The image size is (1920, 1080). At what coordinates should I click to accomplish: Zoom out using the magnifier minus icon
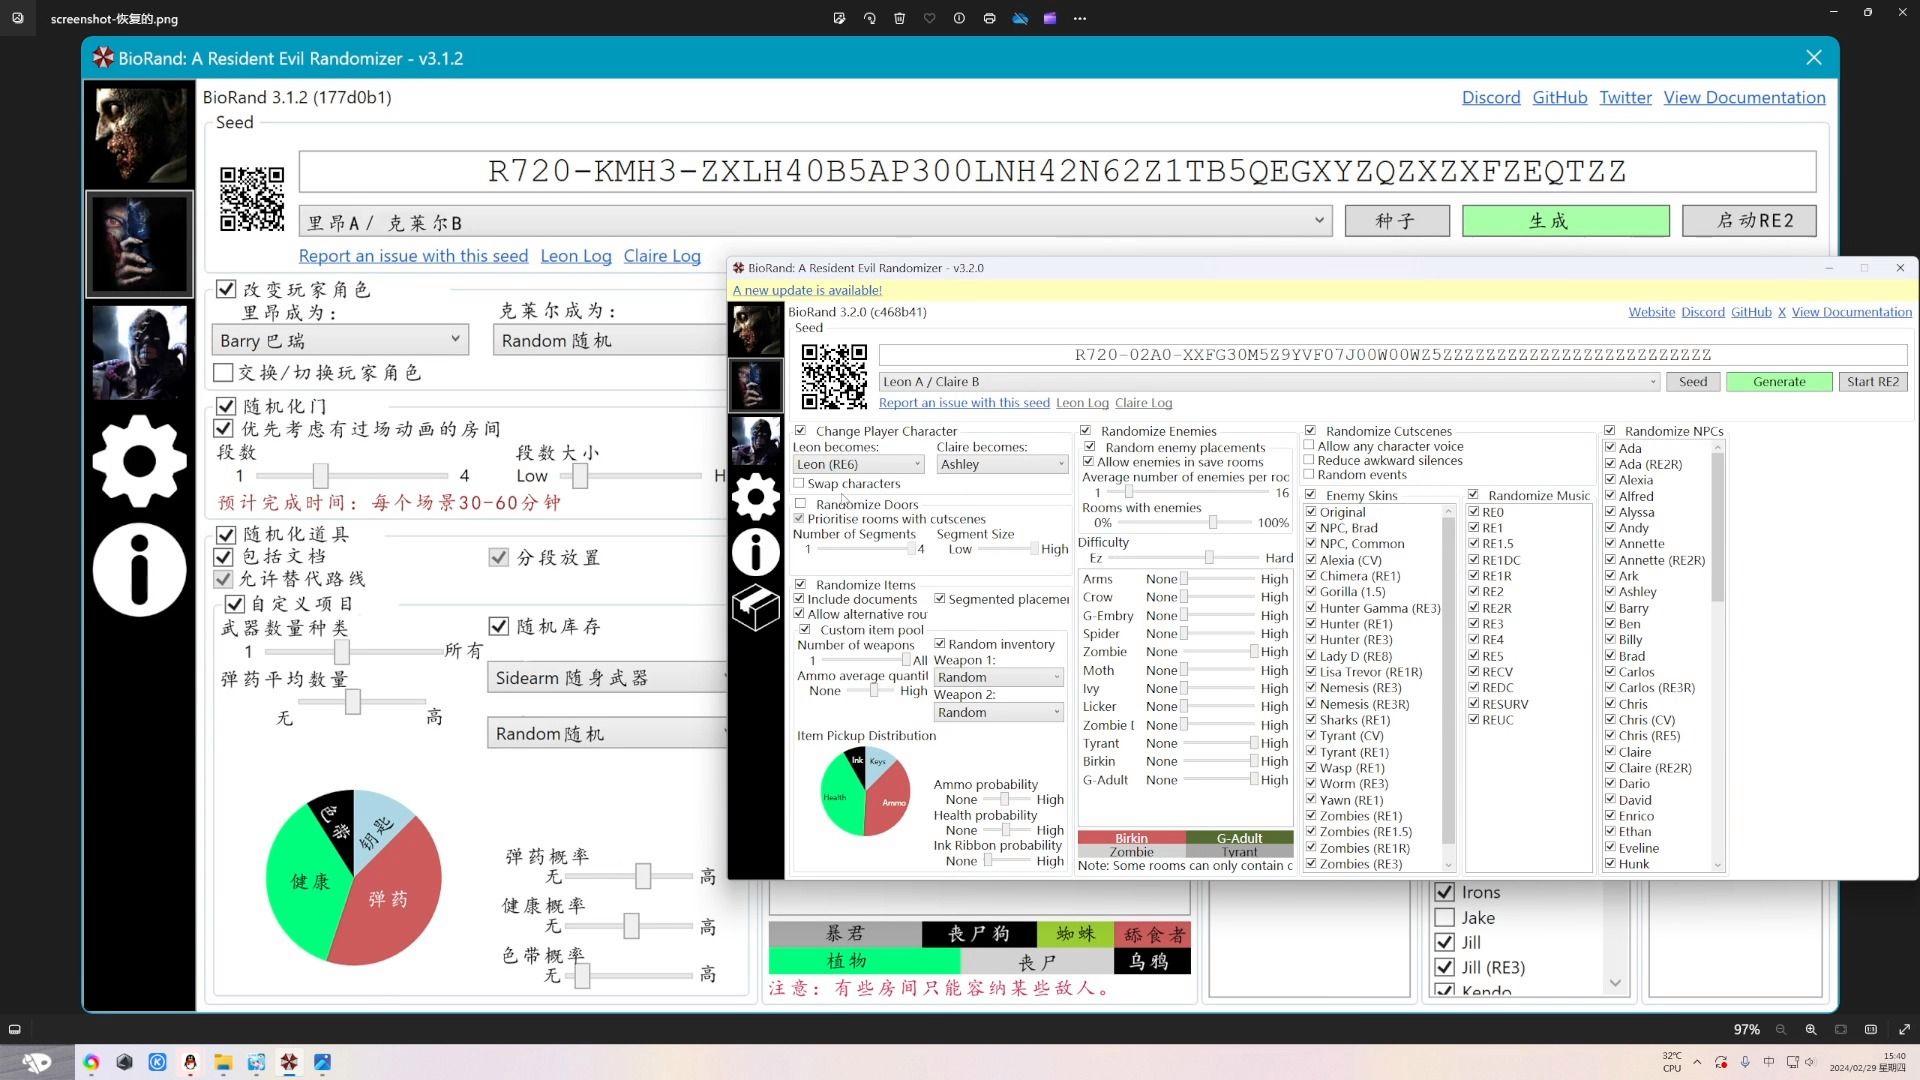pyautogui.click(x=1781, y=1029)
